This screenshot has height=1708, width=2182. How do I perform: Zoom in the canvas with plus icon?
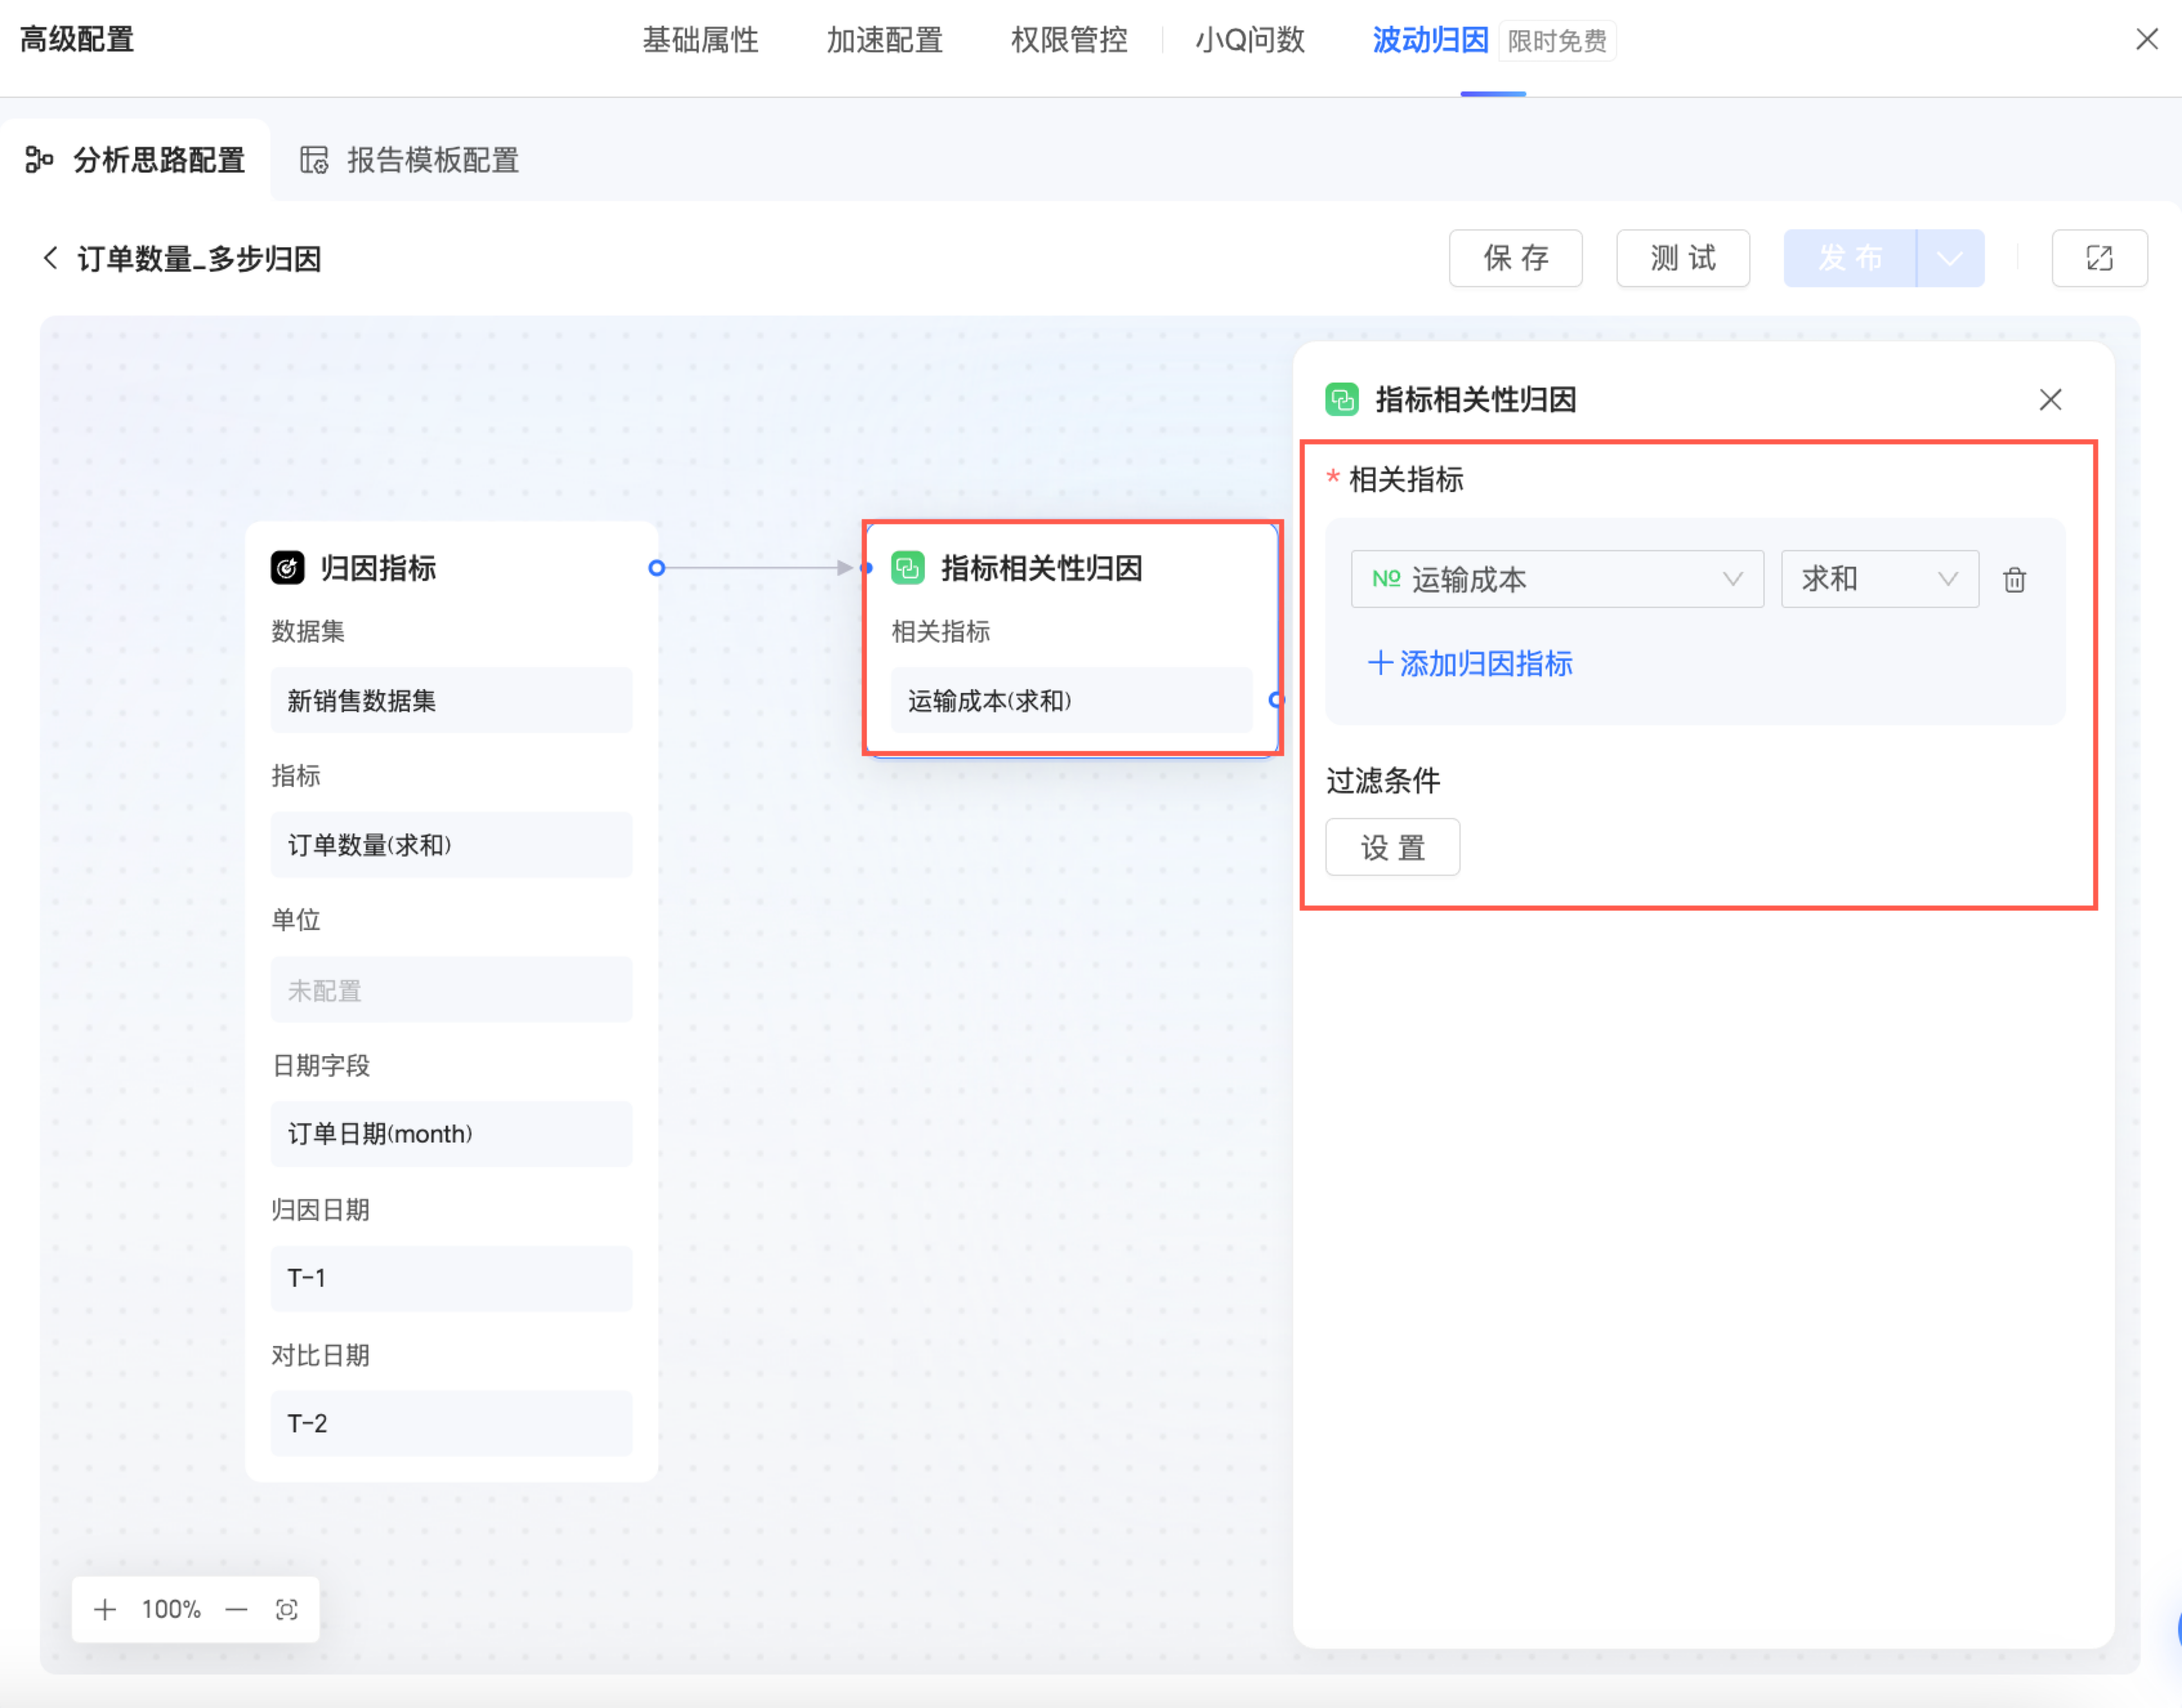point(105,1609)
